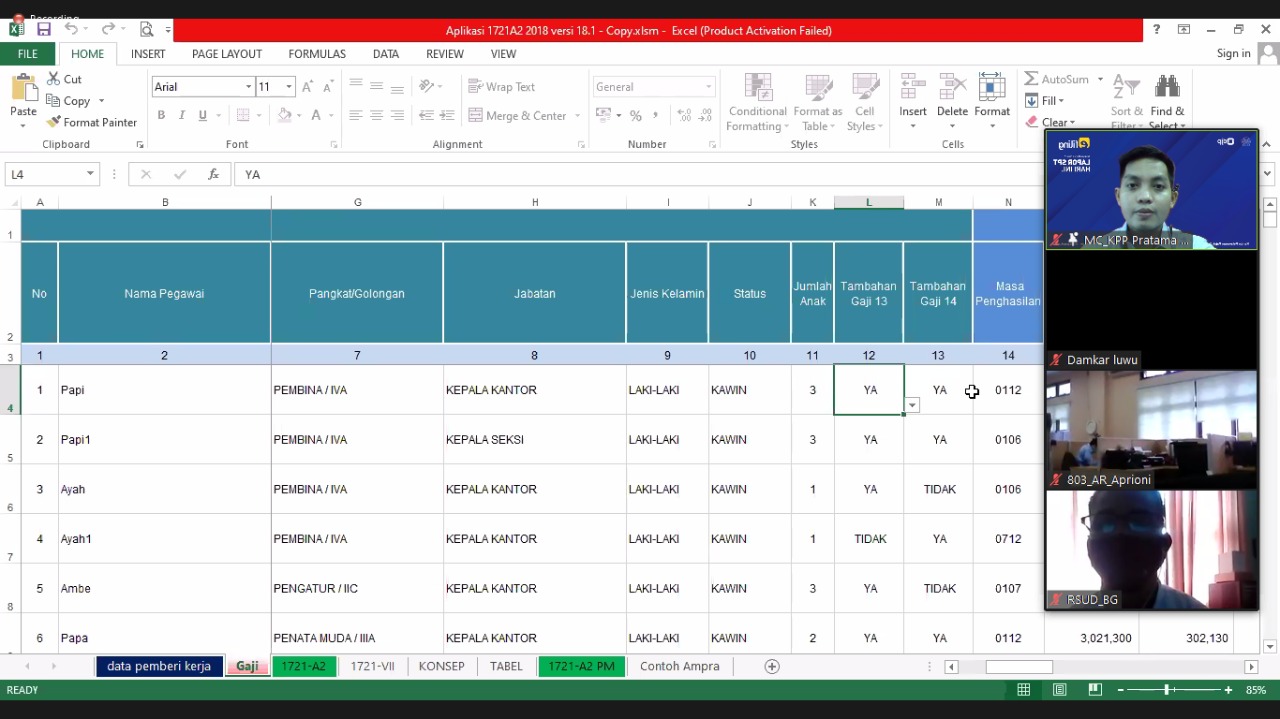Toggle Wrap Text for the cell

(x=501, y=87)
